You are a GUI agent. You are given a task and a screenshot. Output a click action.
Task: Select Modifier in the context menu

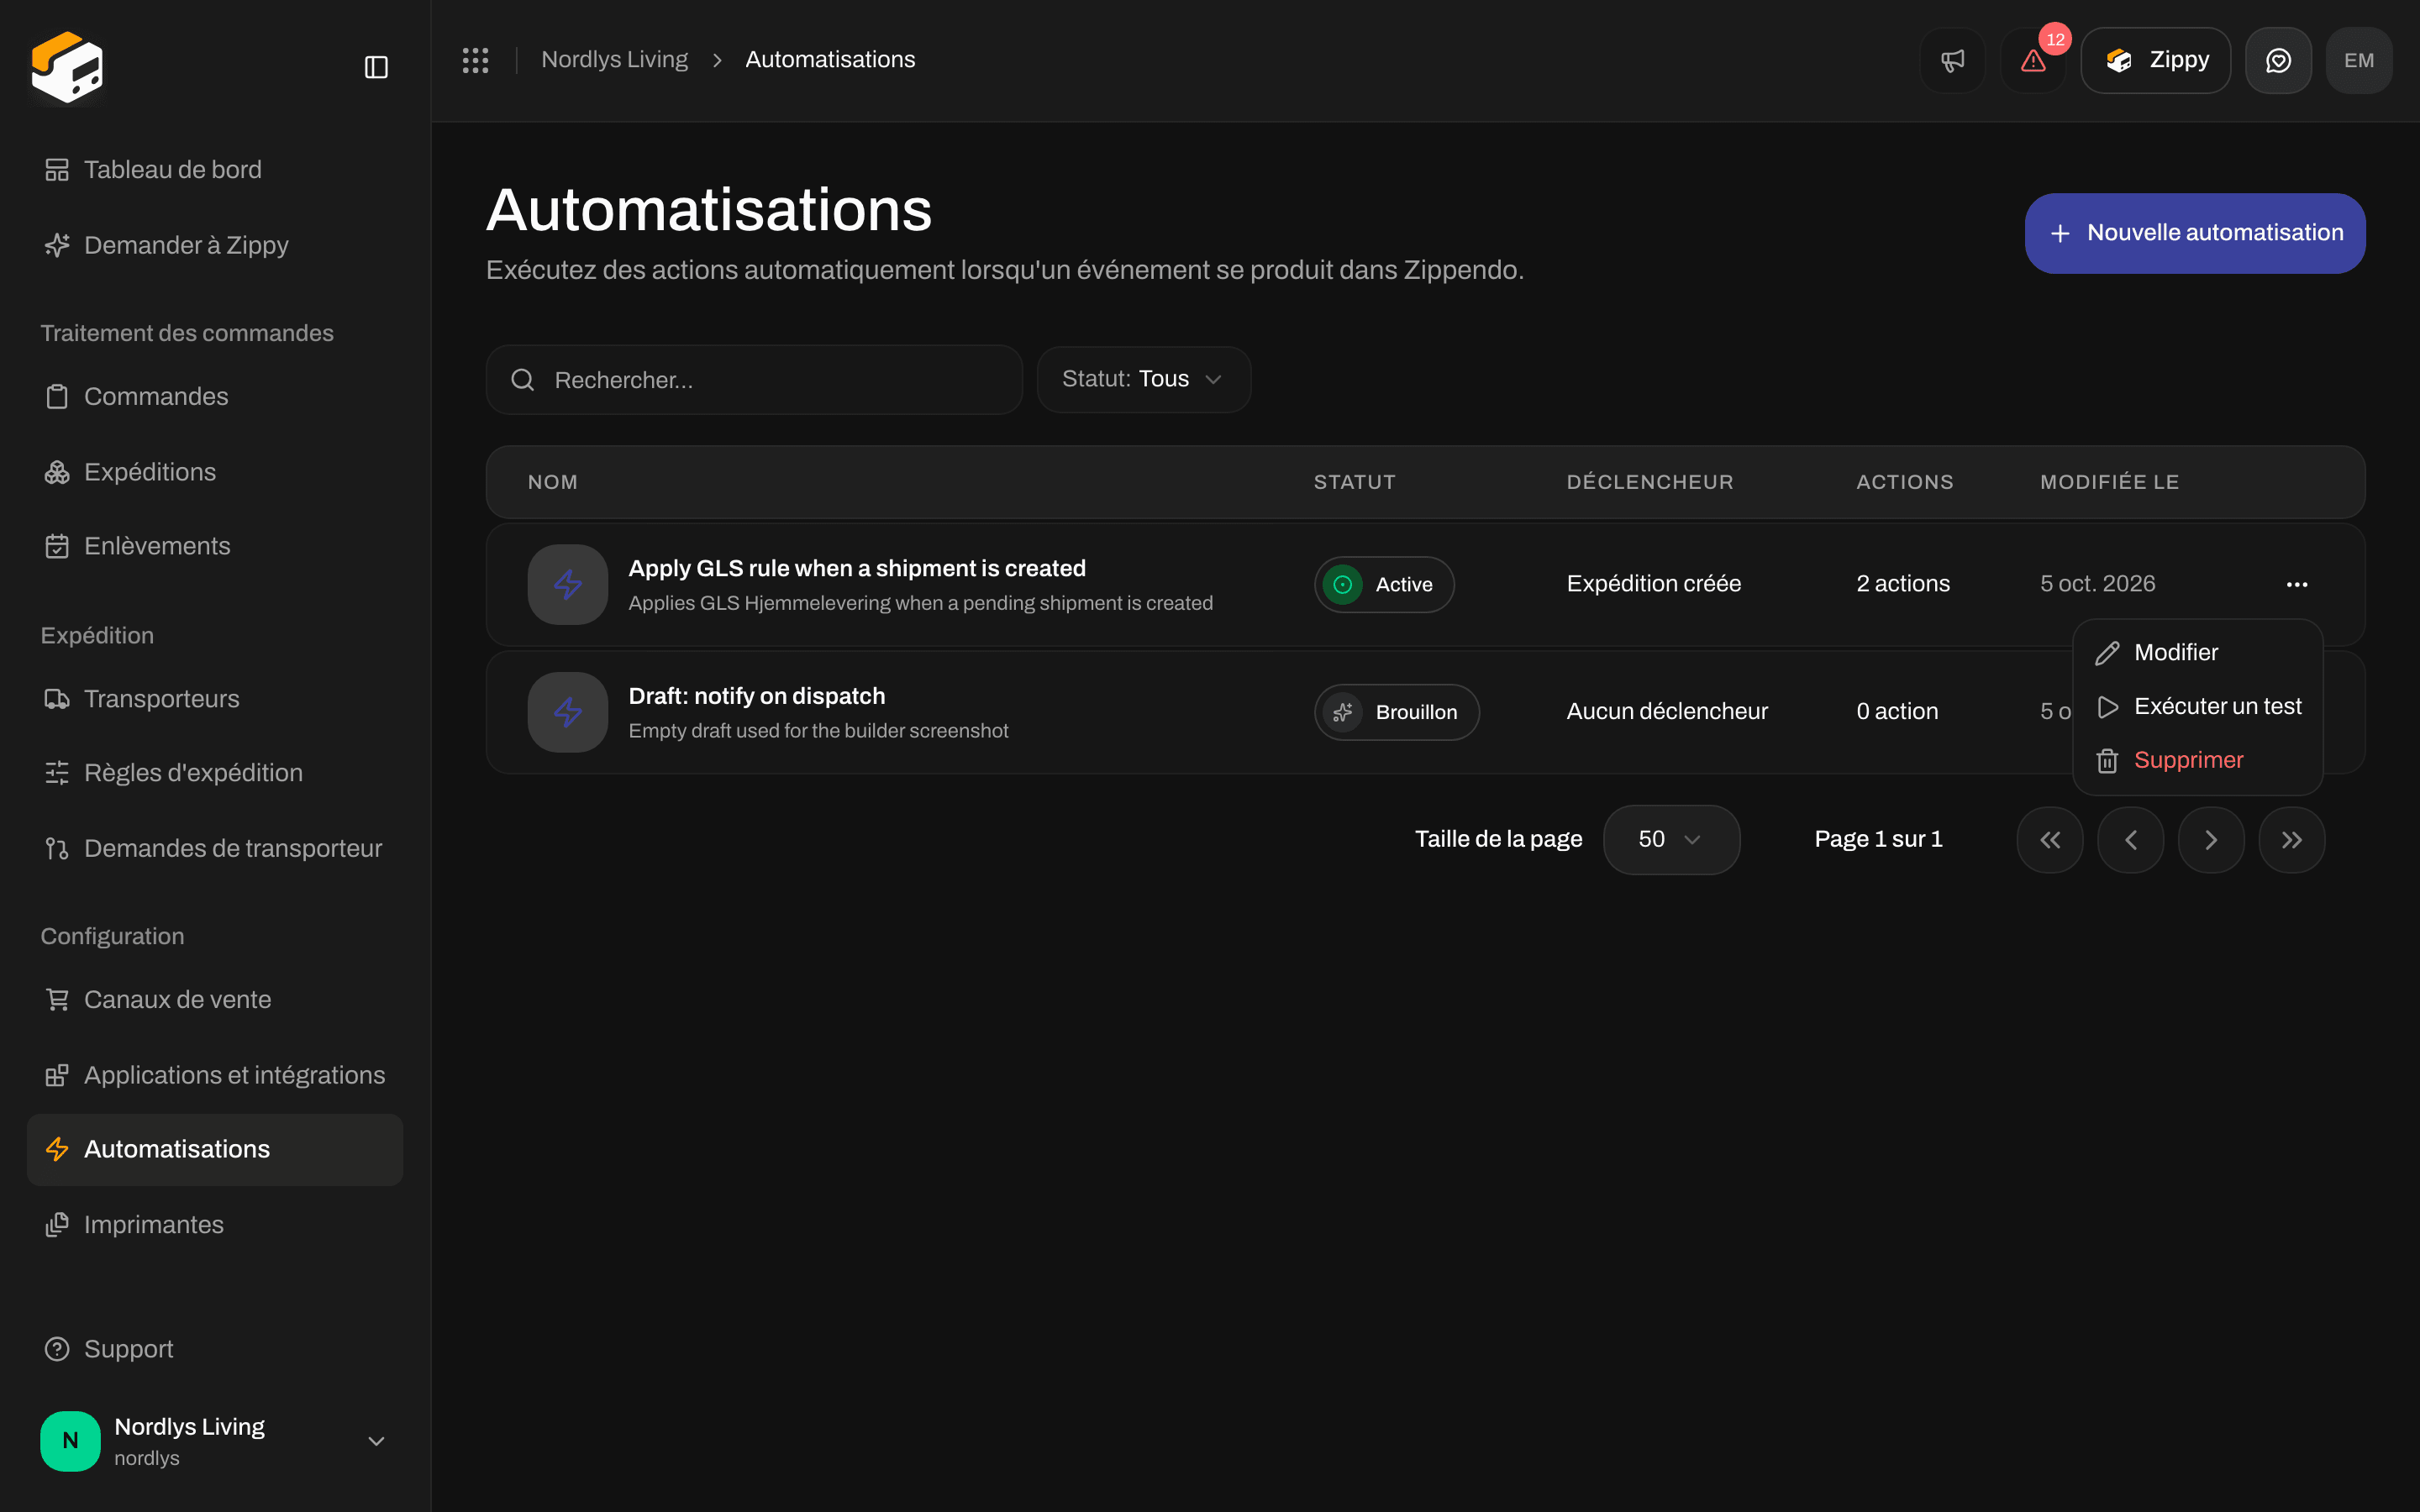tap(2197, 653)
